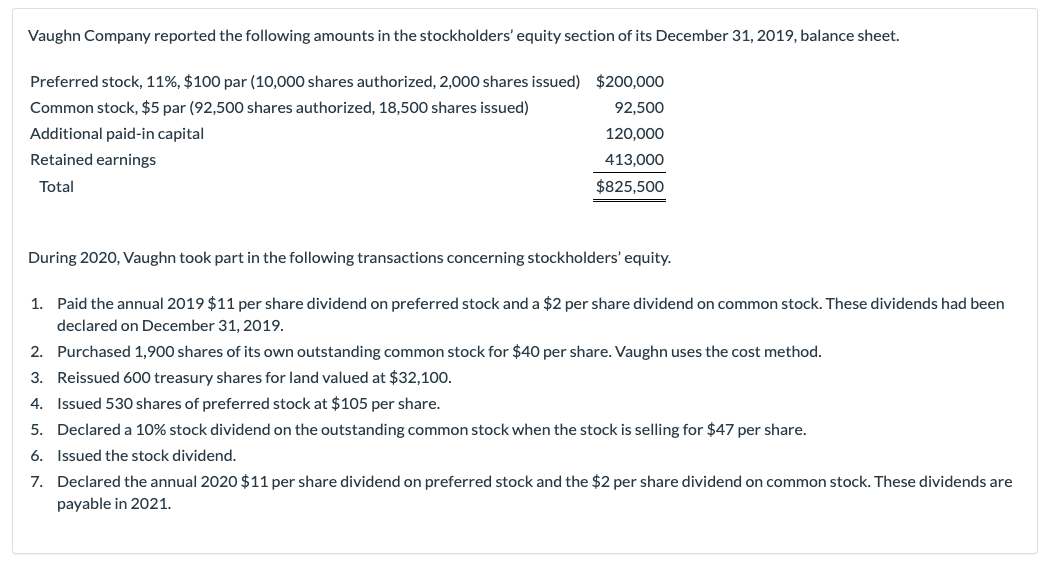Click transaction 2 about purchasing 1,900 shares
The image size is (1053, 570).
pyautogui.click(x=439, y=351)
